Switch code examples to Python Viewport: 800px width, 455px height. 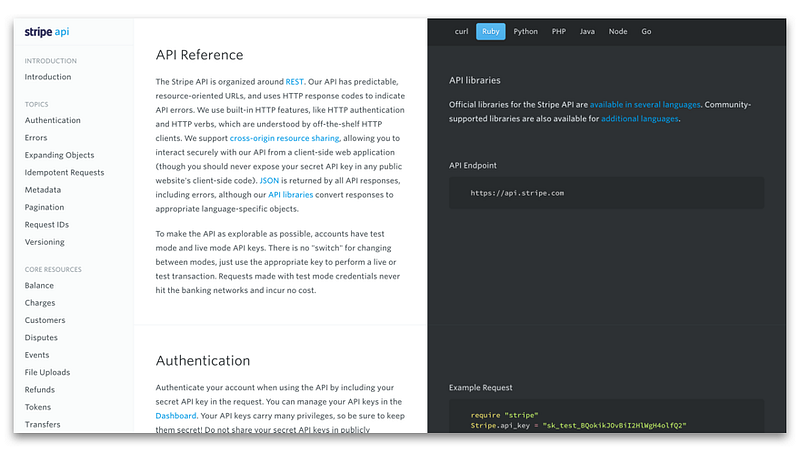tap(526, 32)
